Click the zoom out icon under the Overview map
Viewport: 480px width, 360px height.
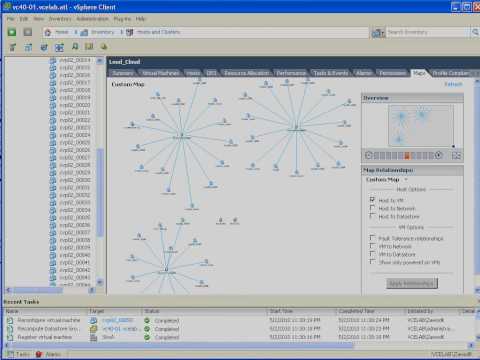coord(368,155)
